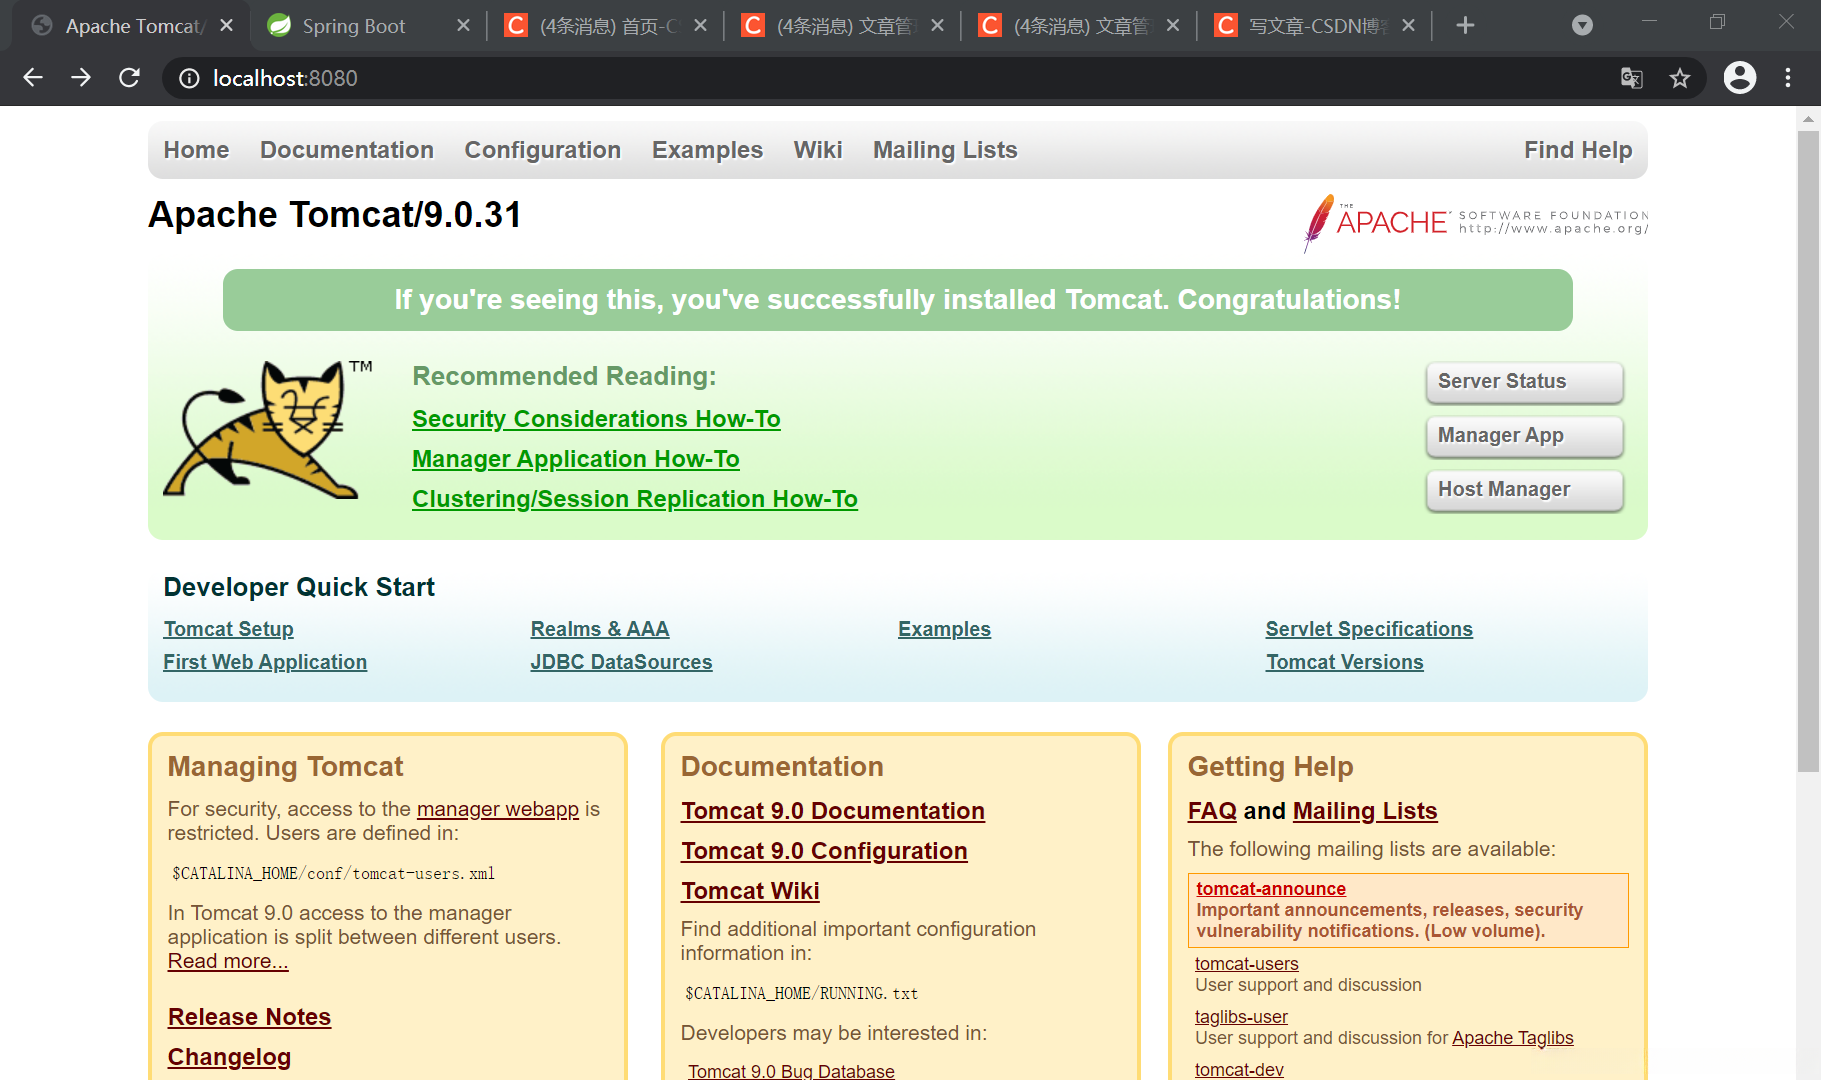Follow the Read more... link
The image size is (1821, 1080).
[x=228, y=961]
